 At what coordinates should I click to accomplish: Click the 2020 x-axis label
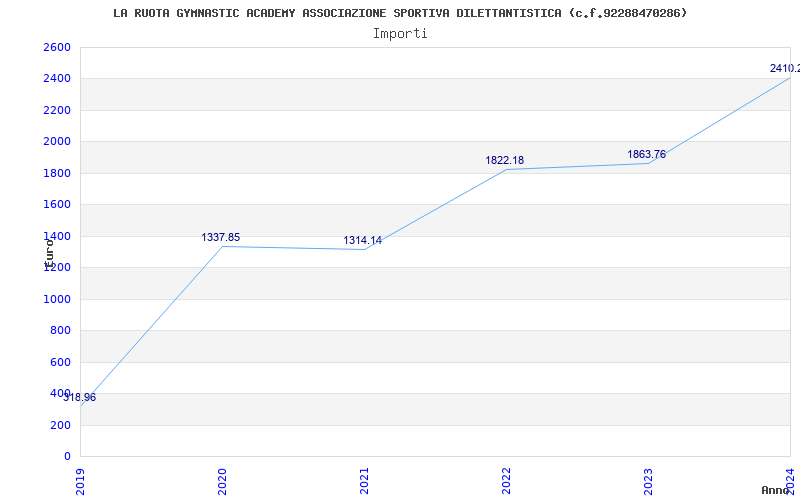[222, 481]
